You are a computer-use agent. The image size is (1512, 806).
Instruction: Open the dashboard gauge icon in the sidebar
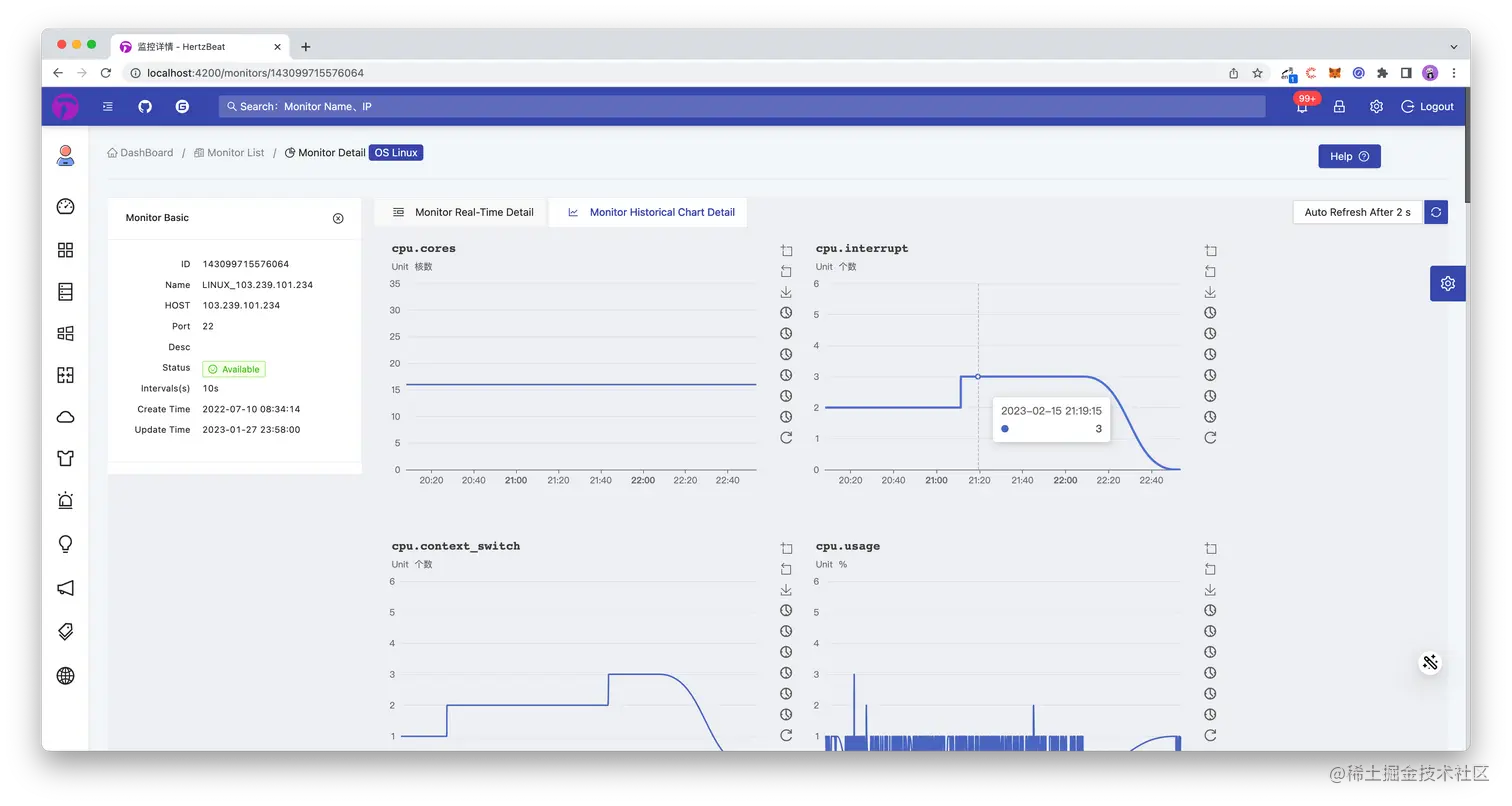[x=65, y=207]
